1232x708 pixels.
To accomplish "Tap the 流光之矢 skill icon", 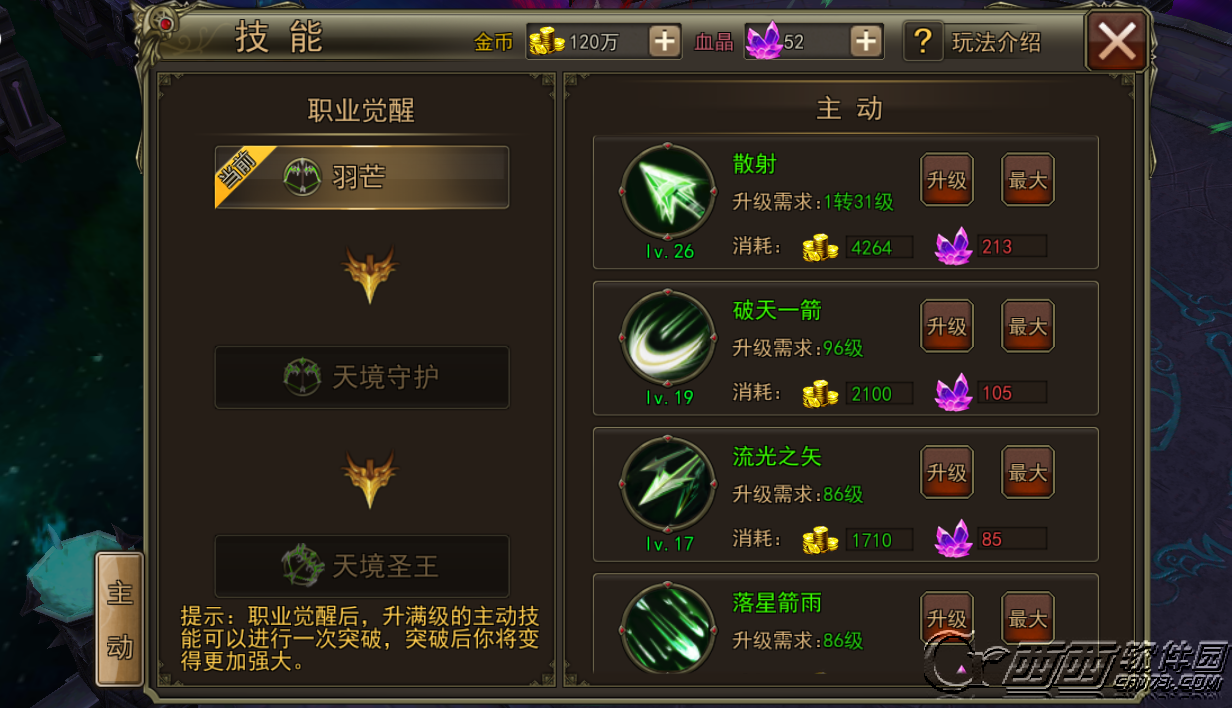I will pyautogui.click(x=668, y=484).
